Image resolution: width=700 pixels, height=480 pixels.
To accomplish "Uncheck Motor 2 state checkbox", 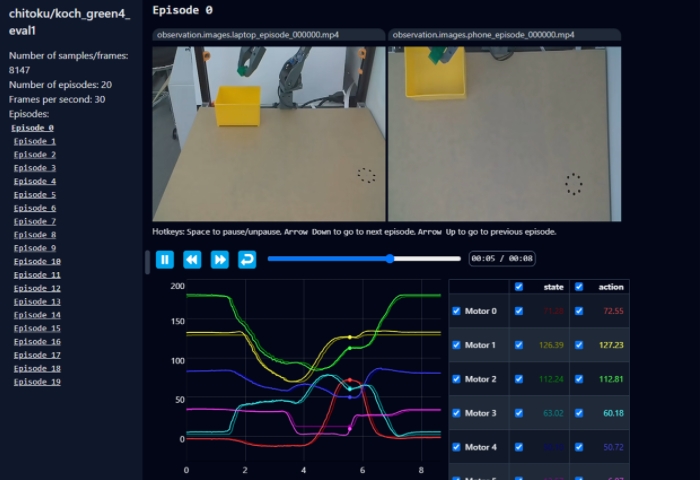I will pos(518,379).
